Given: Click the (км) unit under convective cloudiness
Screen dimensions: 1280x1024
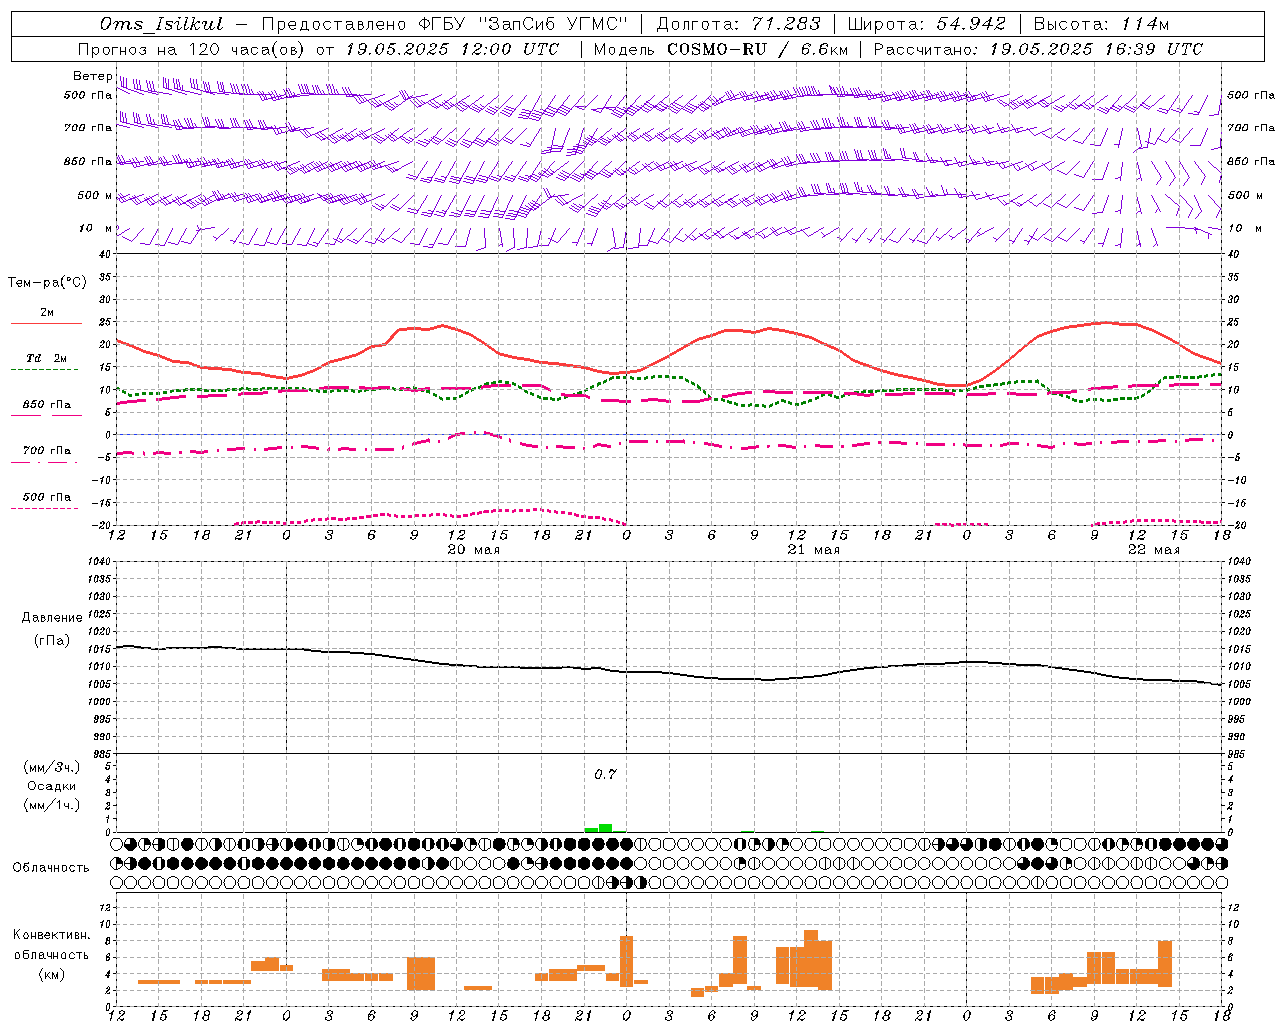Looking at the screenshot, I should point(52,974).
